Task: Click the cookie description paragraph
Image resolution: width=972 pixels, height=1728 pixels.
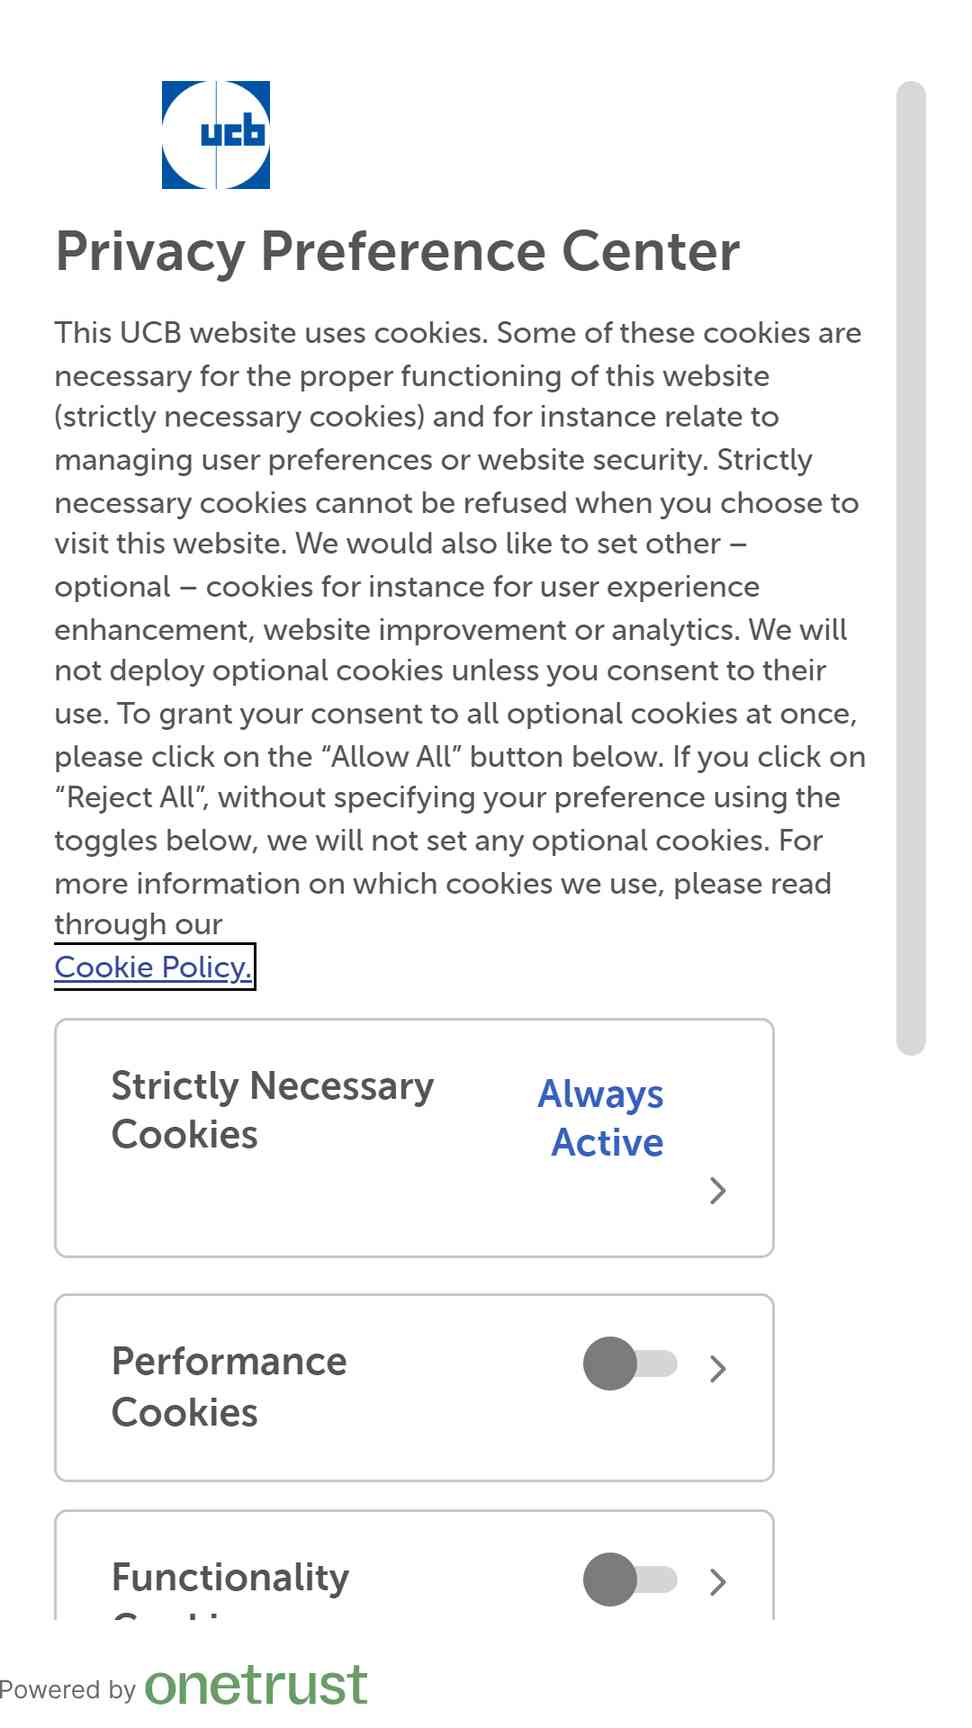Action: click(x=460, y=628)
